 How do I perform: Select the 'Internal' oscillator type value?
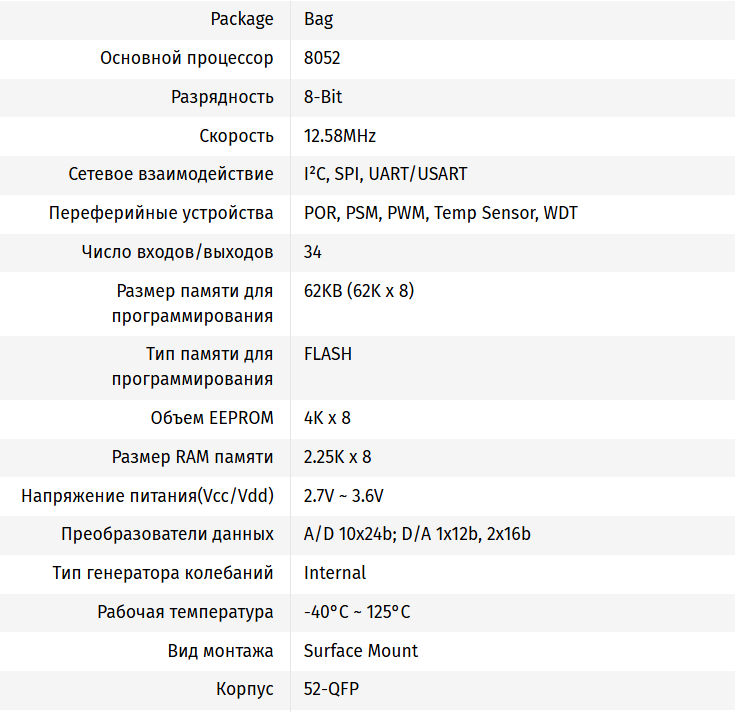click(335, 573)
